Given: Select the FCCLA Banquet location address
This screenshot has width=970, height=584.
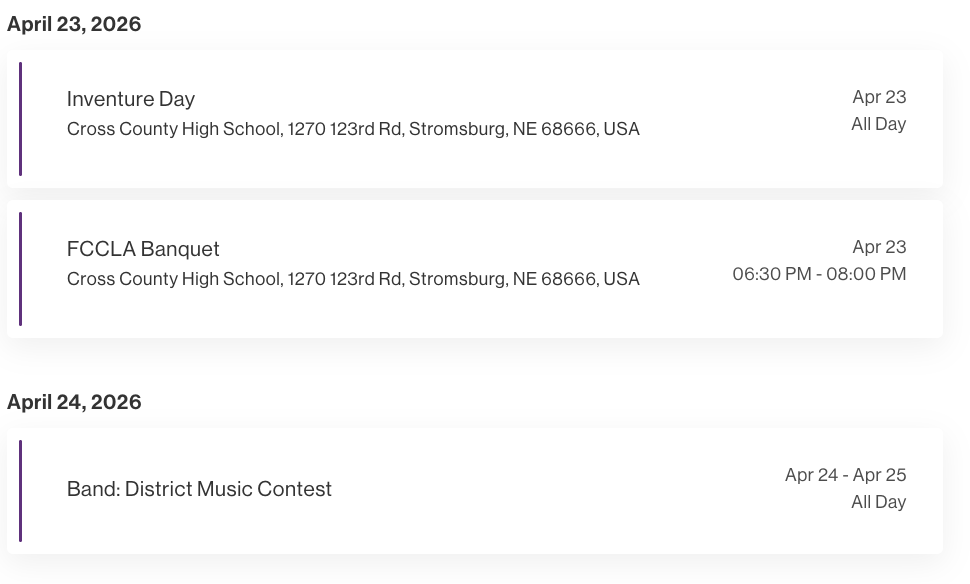Looking at the screenshot, I should [x=353, y=279].
